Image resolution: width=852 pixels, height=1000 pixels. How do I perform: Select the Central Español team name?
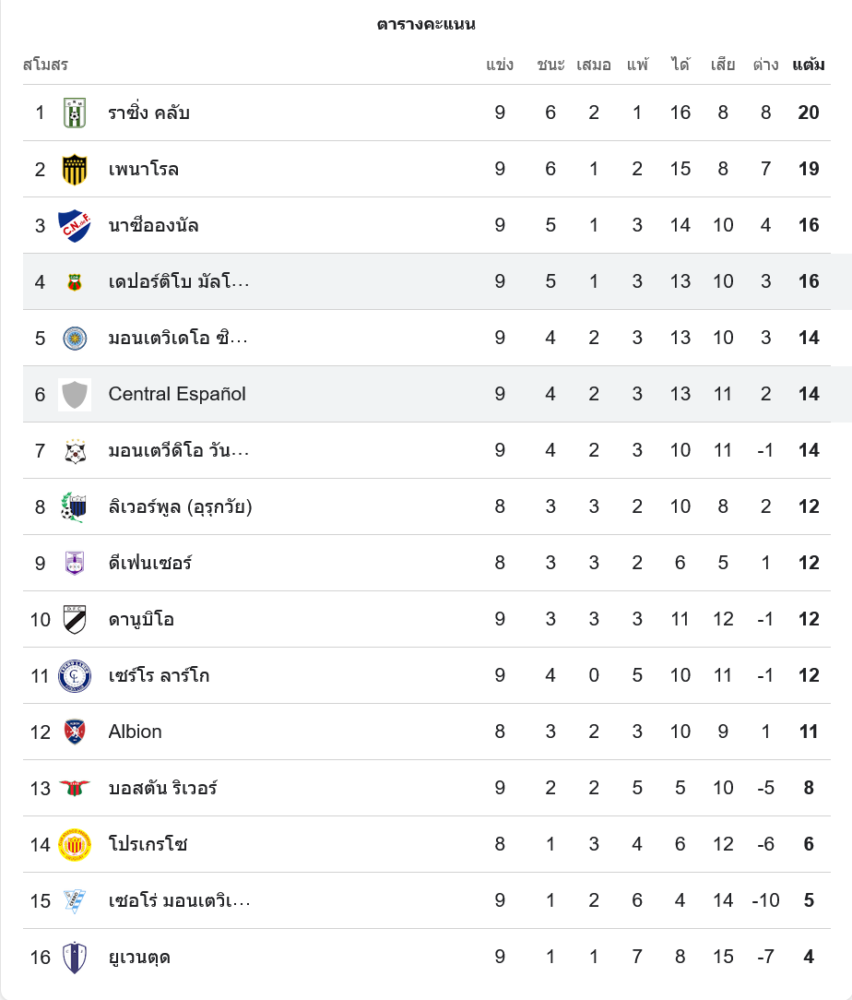[177, 394]
